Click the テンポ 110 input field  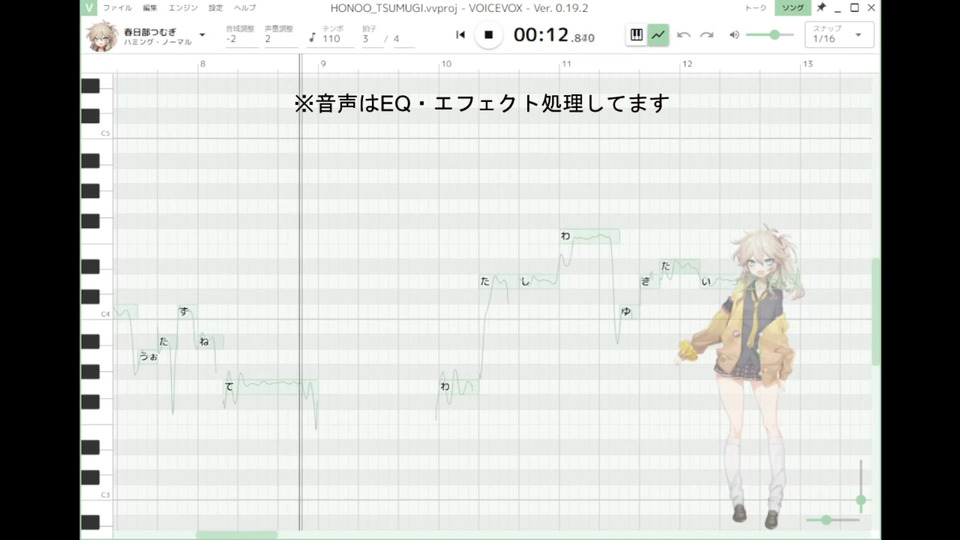337,36
